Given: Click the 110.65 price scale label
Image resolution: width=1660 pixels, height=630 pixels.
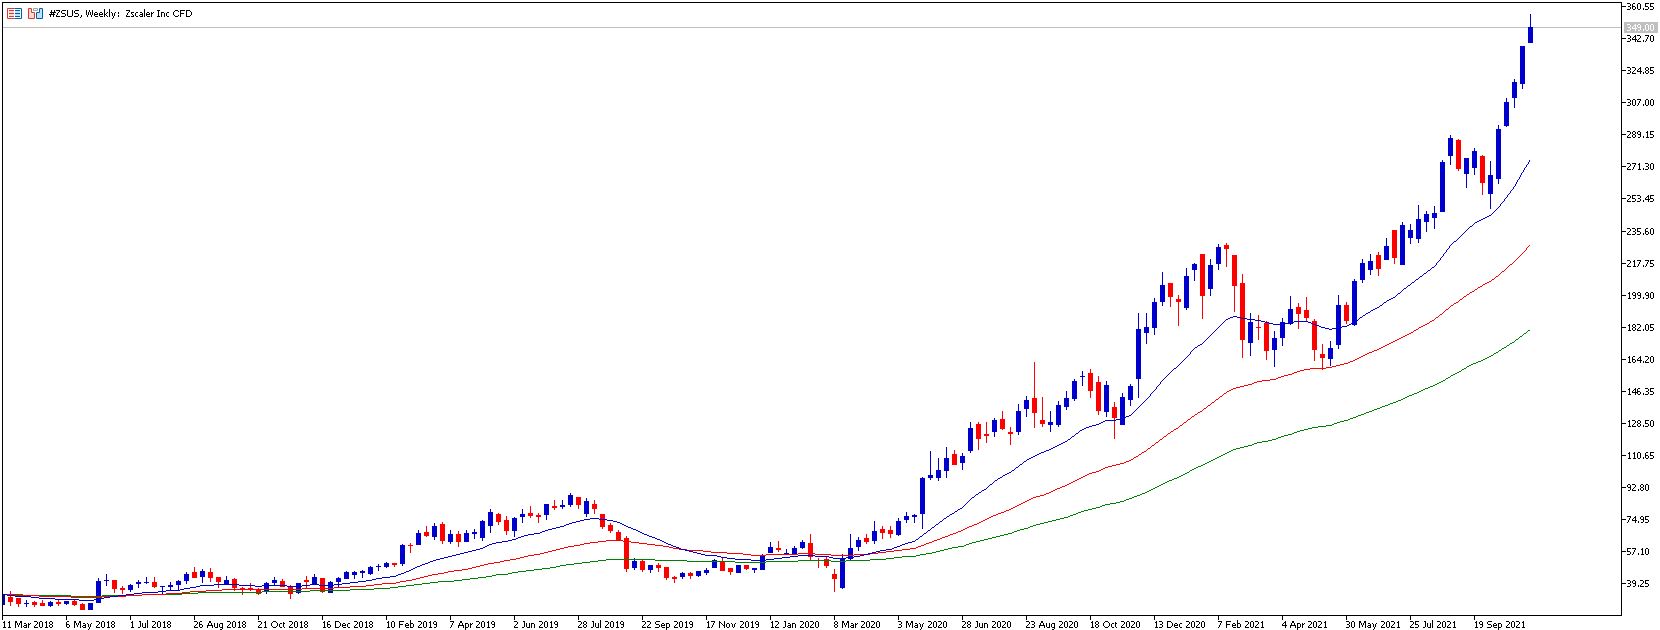Looking at the screenshot, I should click(1640, 456).
